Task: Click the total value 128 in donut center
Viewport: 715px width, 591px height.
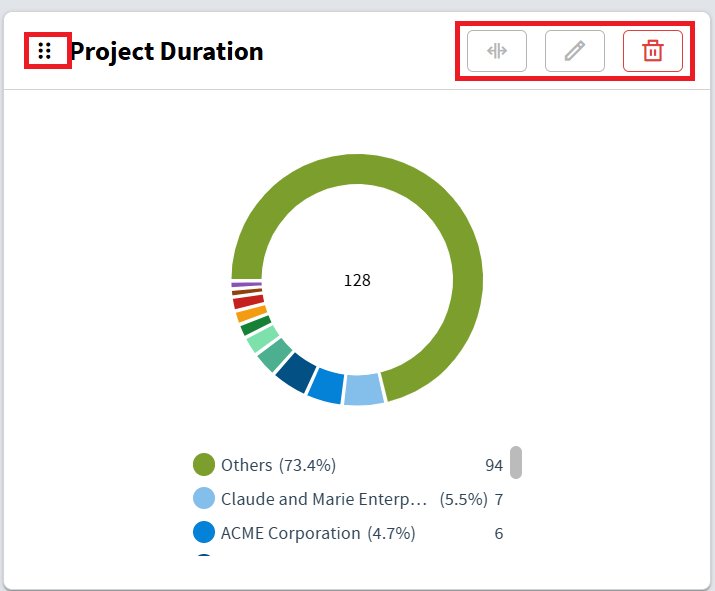Action: 357,281
